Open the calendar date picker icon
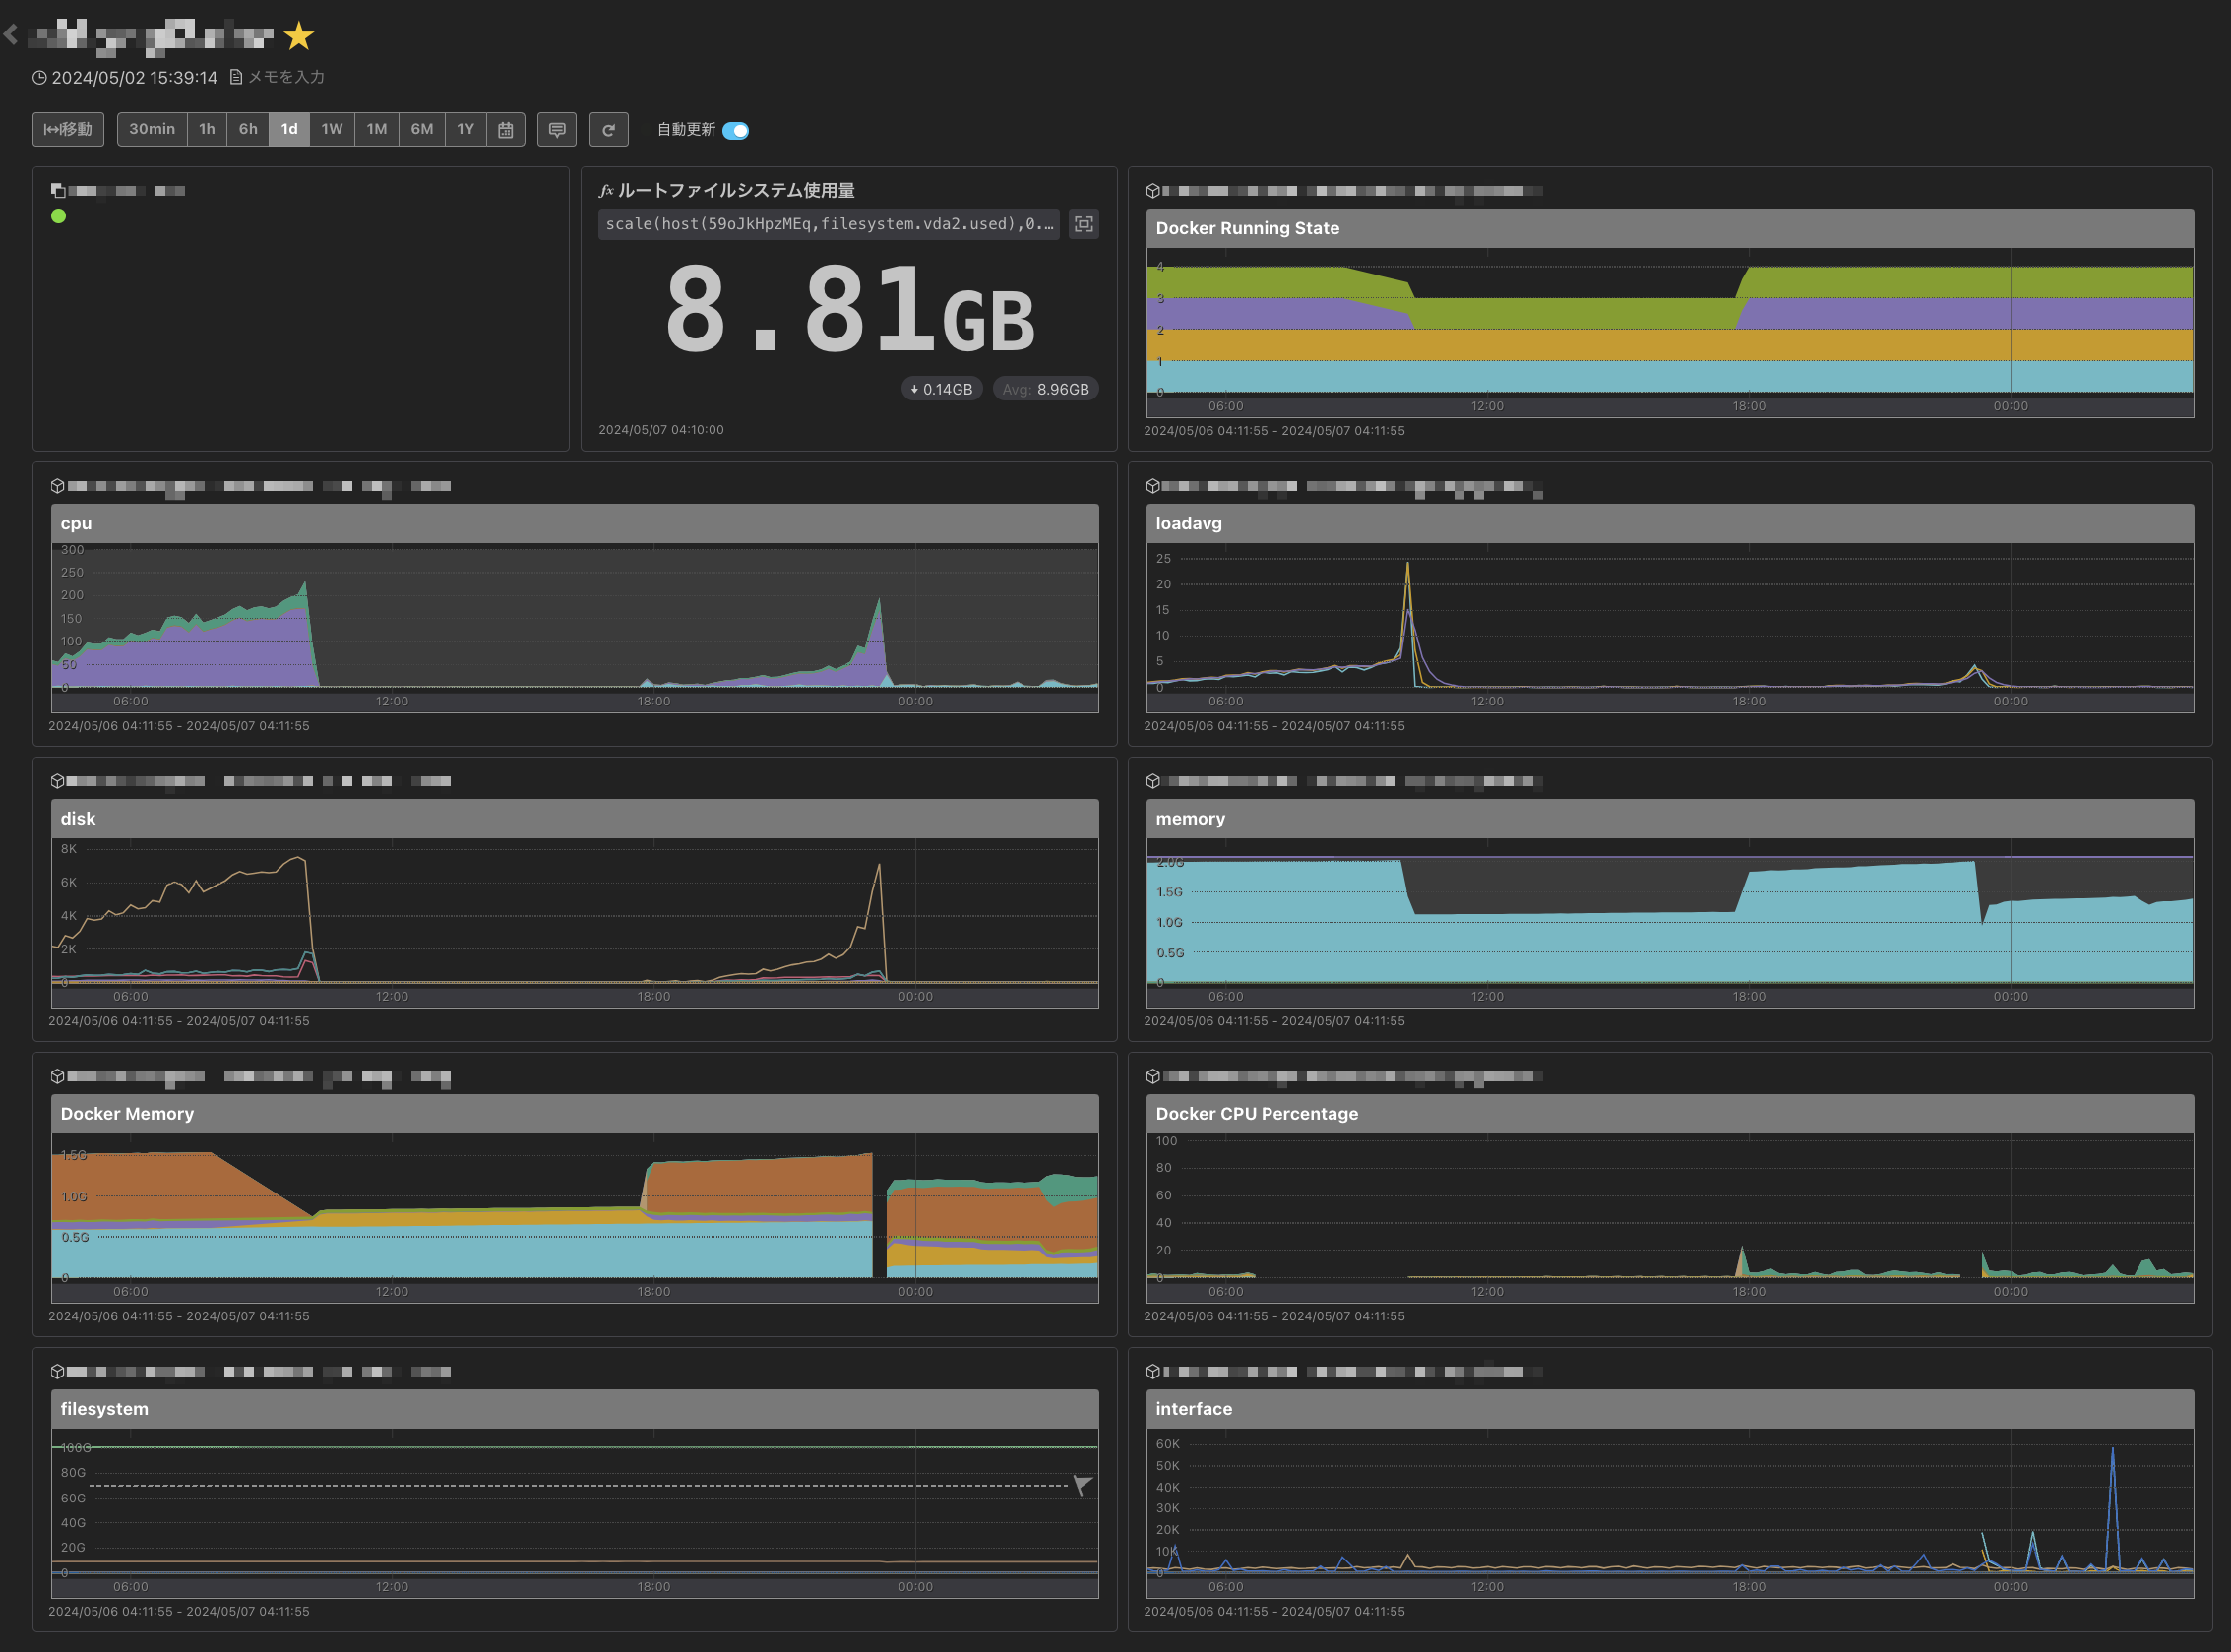Screen dimensions: 2231x1652 click(x=505, y=129)
